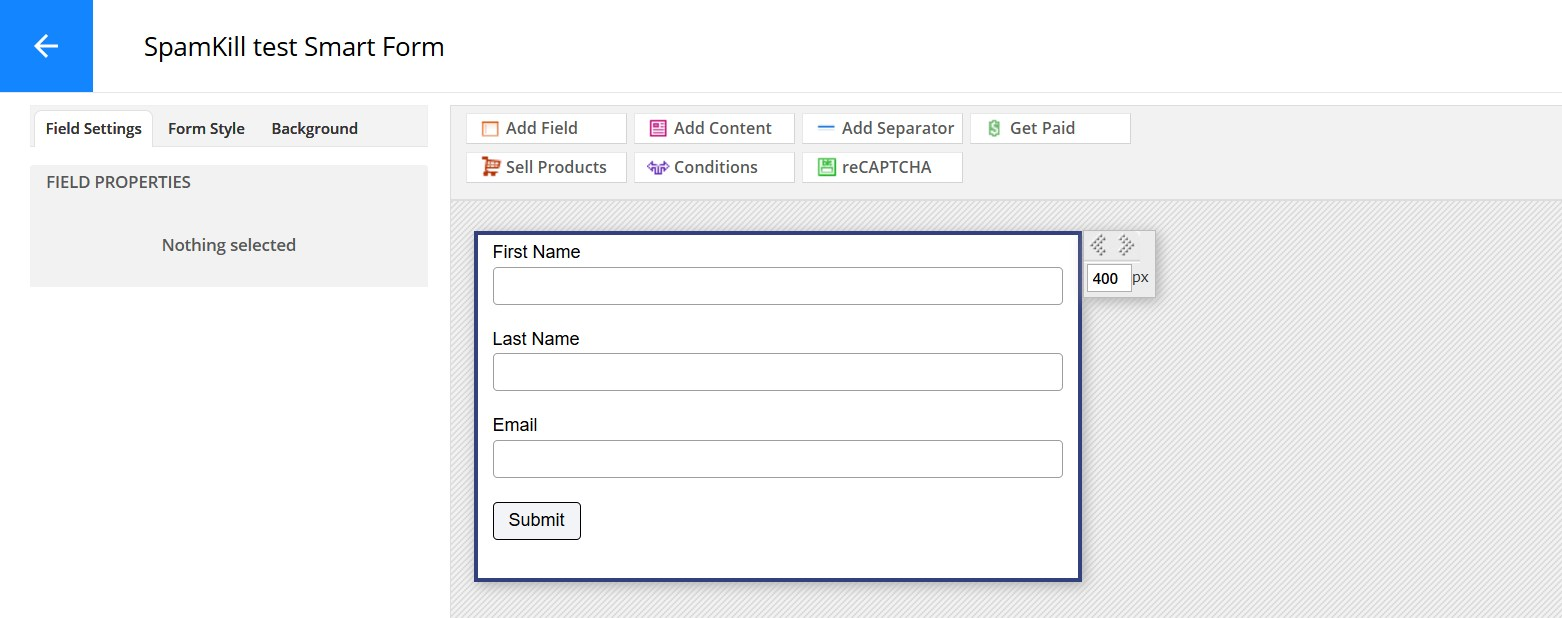Click the Get Paid button label

click(1042, 128)
